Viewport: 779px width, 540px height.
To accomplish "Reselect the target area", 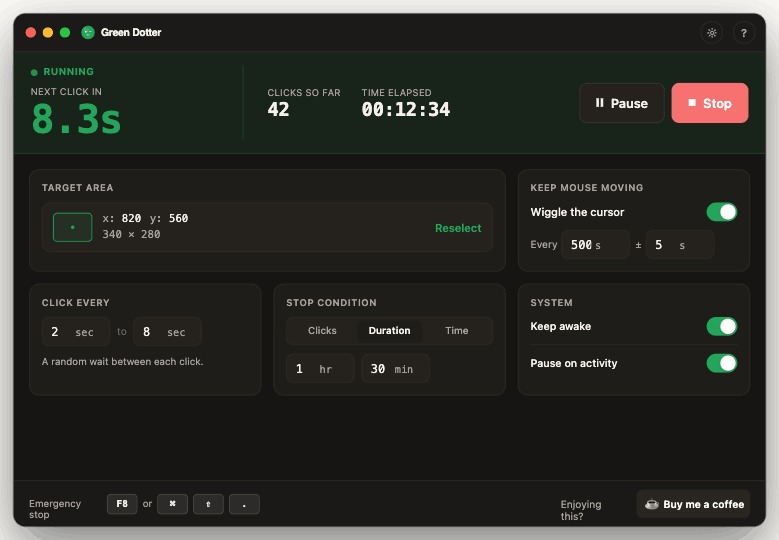I will click(458, 228).
